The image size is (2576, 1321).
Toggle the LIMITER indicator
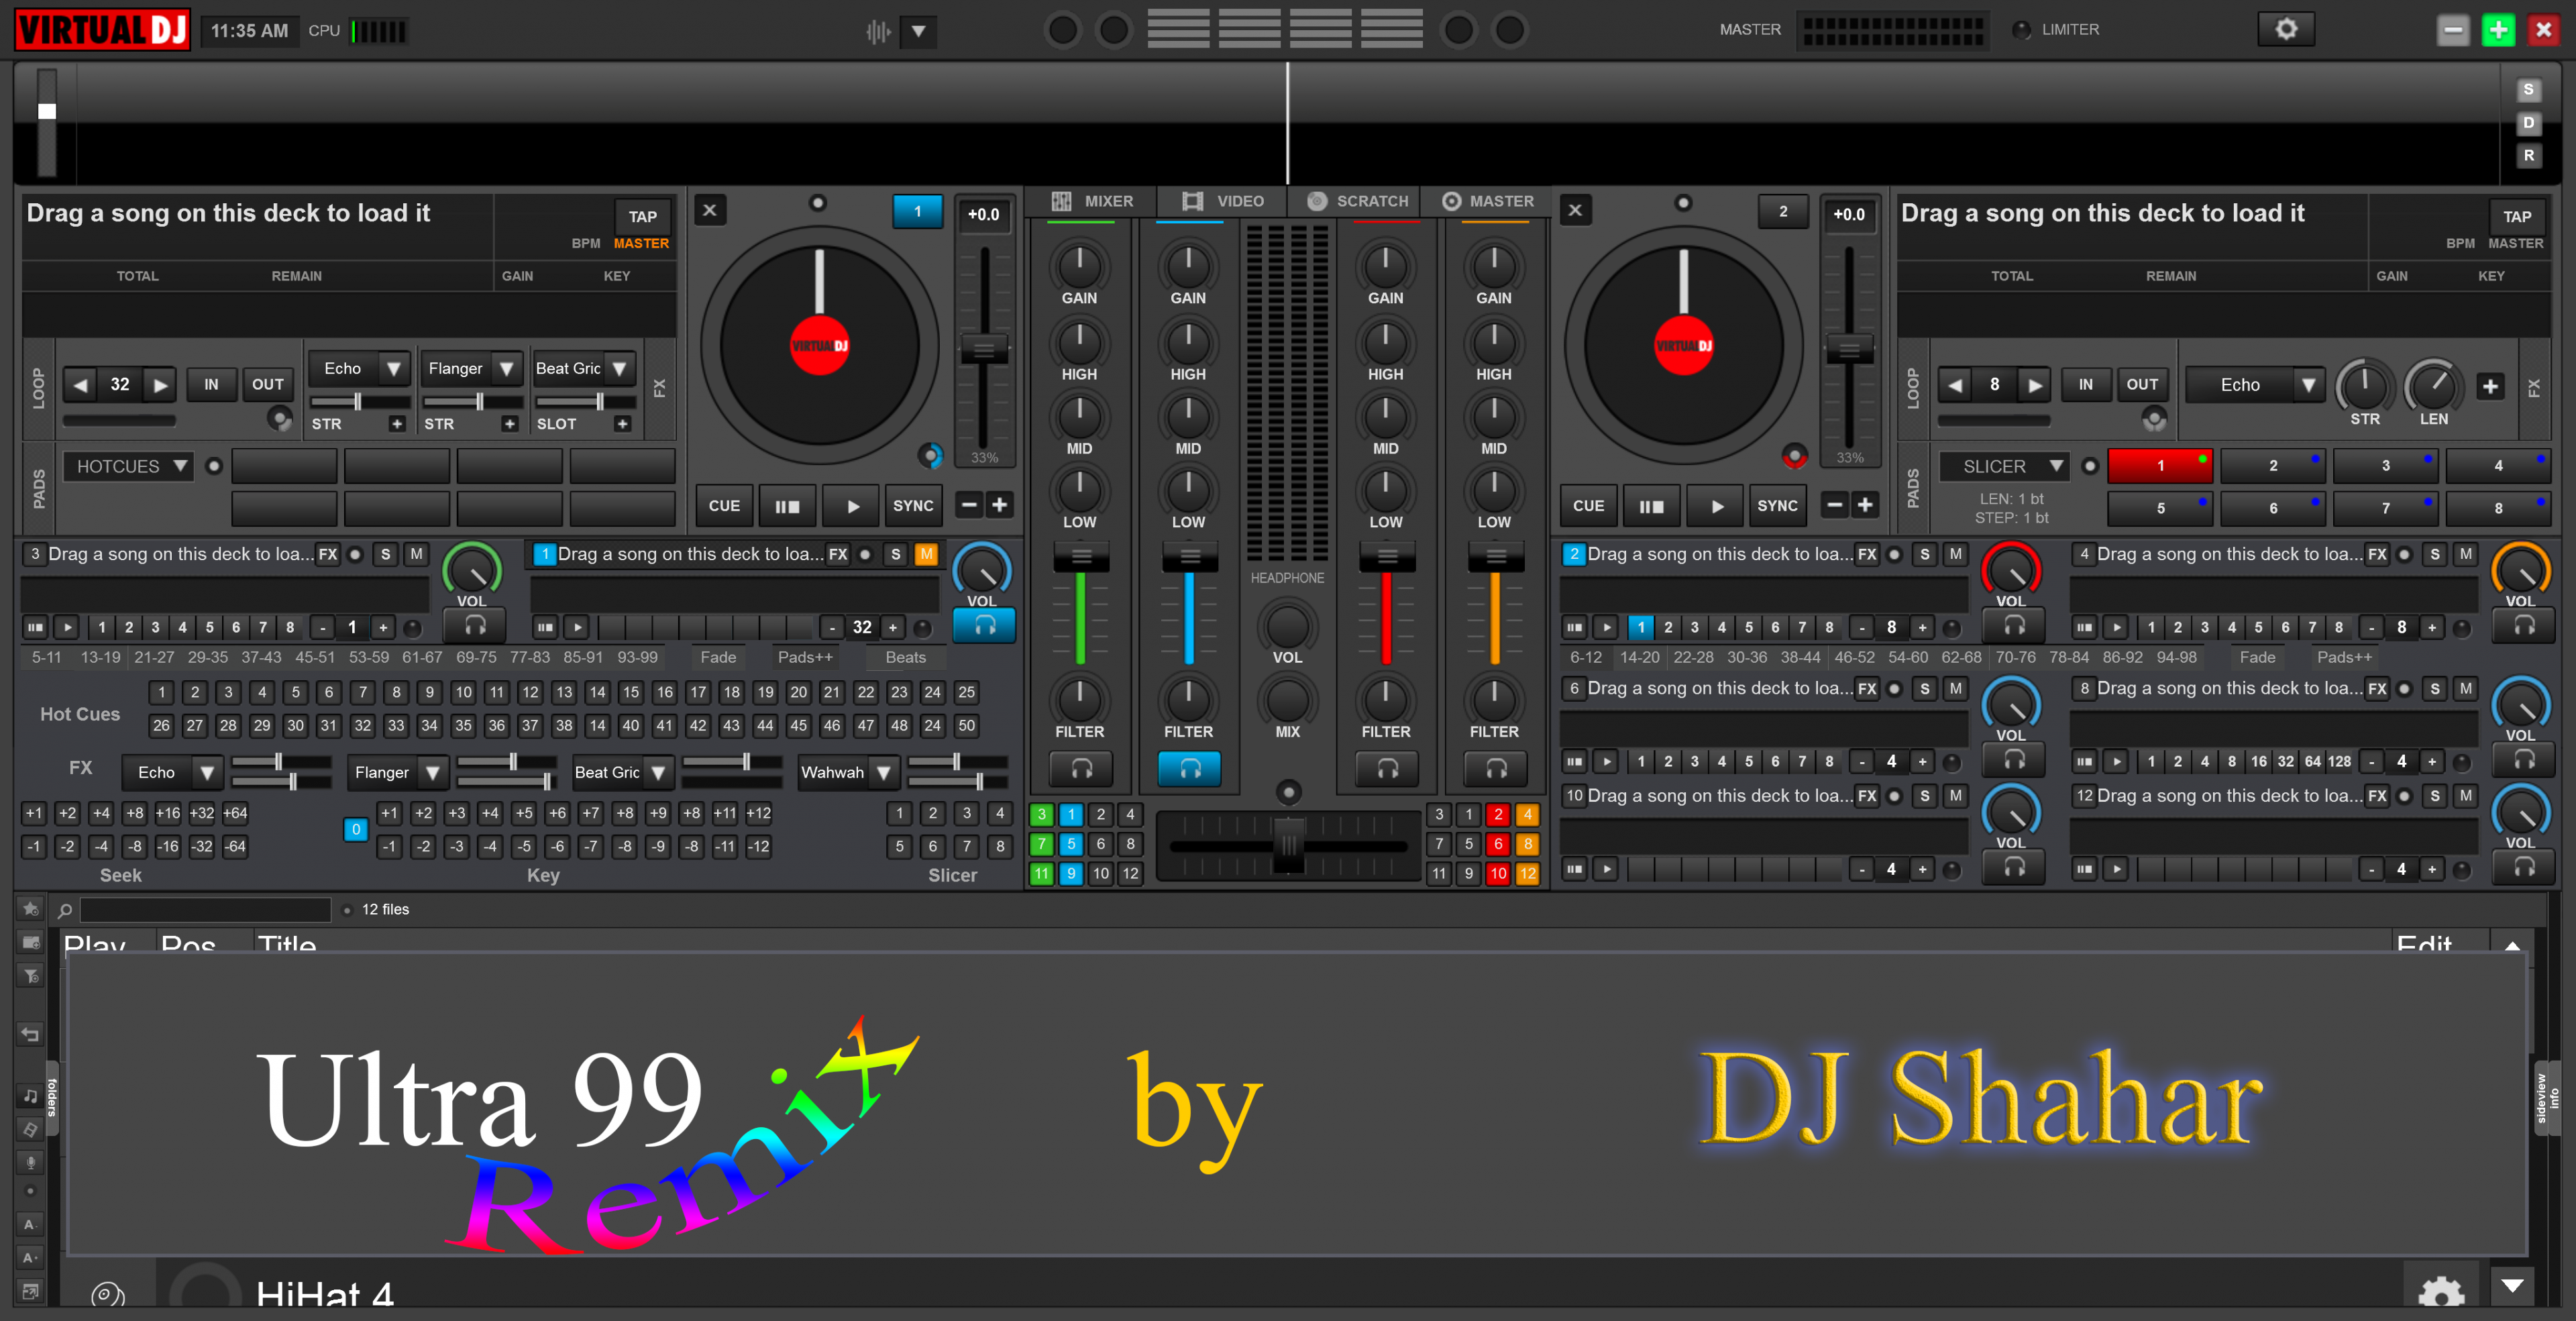[2021, 30]
